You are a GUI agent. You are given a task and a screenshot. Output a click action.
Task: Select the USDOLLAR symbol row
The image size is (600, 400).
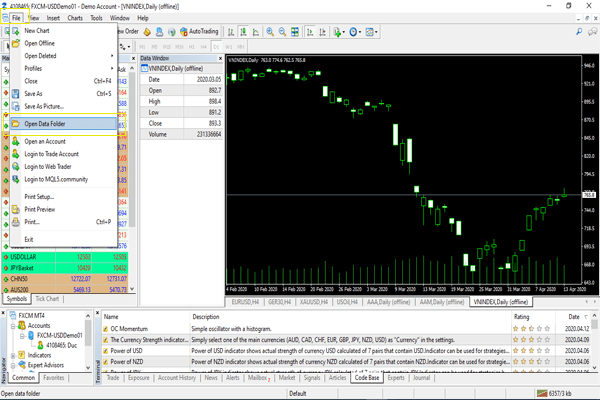65,257
